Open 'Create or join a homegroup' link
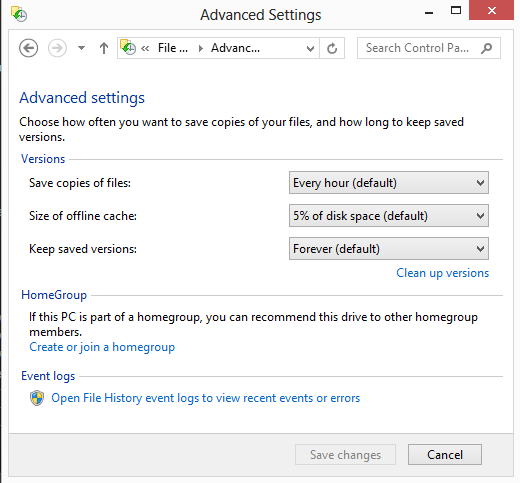 [x=102, y=347]
